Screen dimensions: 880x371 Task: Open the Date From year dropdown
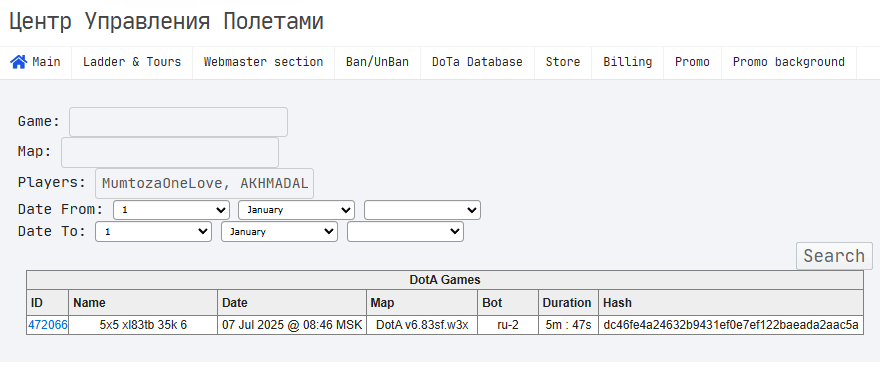pos(422,210)
